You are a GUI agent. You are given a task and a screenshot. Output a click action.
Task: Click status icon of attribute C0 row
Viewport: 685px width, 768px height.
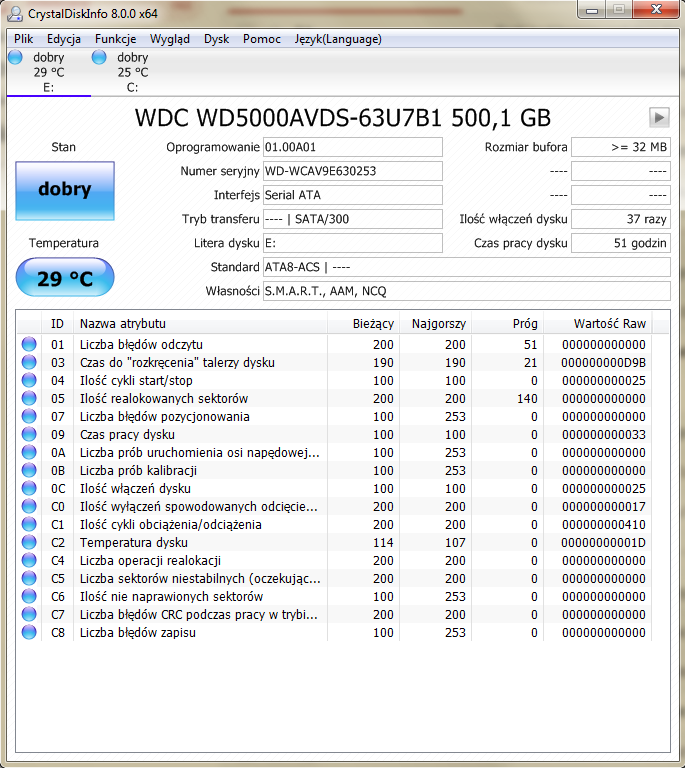(29, 506)
